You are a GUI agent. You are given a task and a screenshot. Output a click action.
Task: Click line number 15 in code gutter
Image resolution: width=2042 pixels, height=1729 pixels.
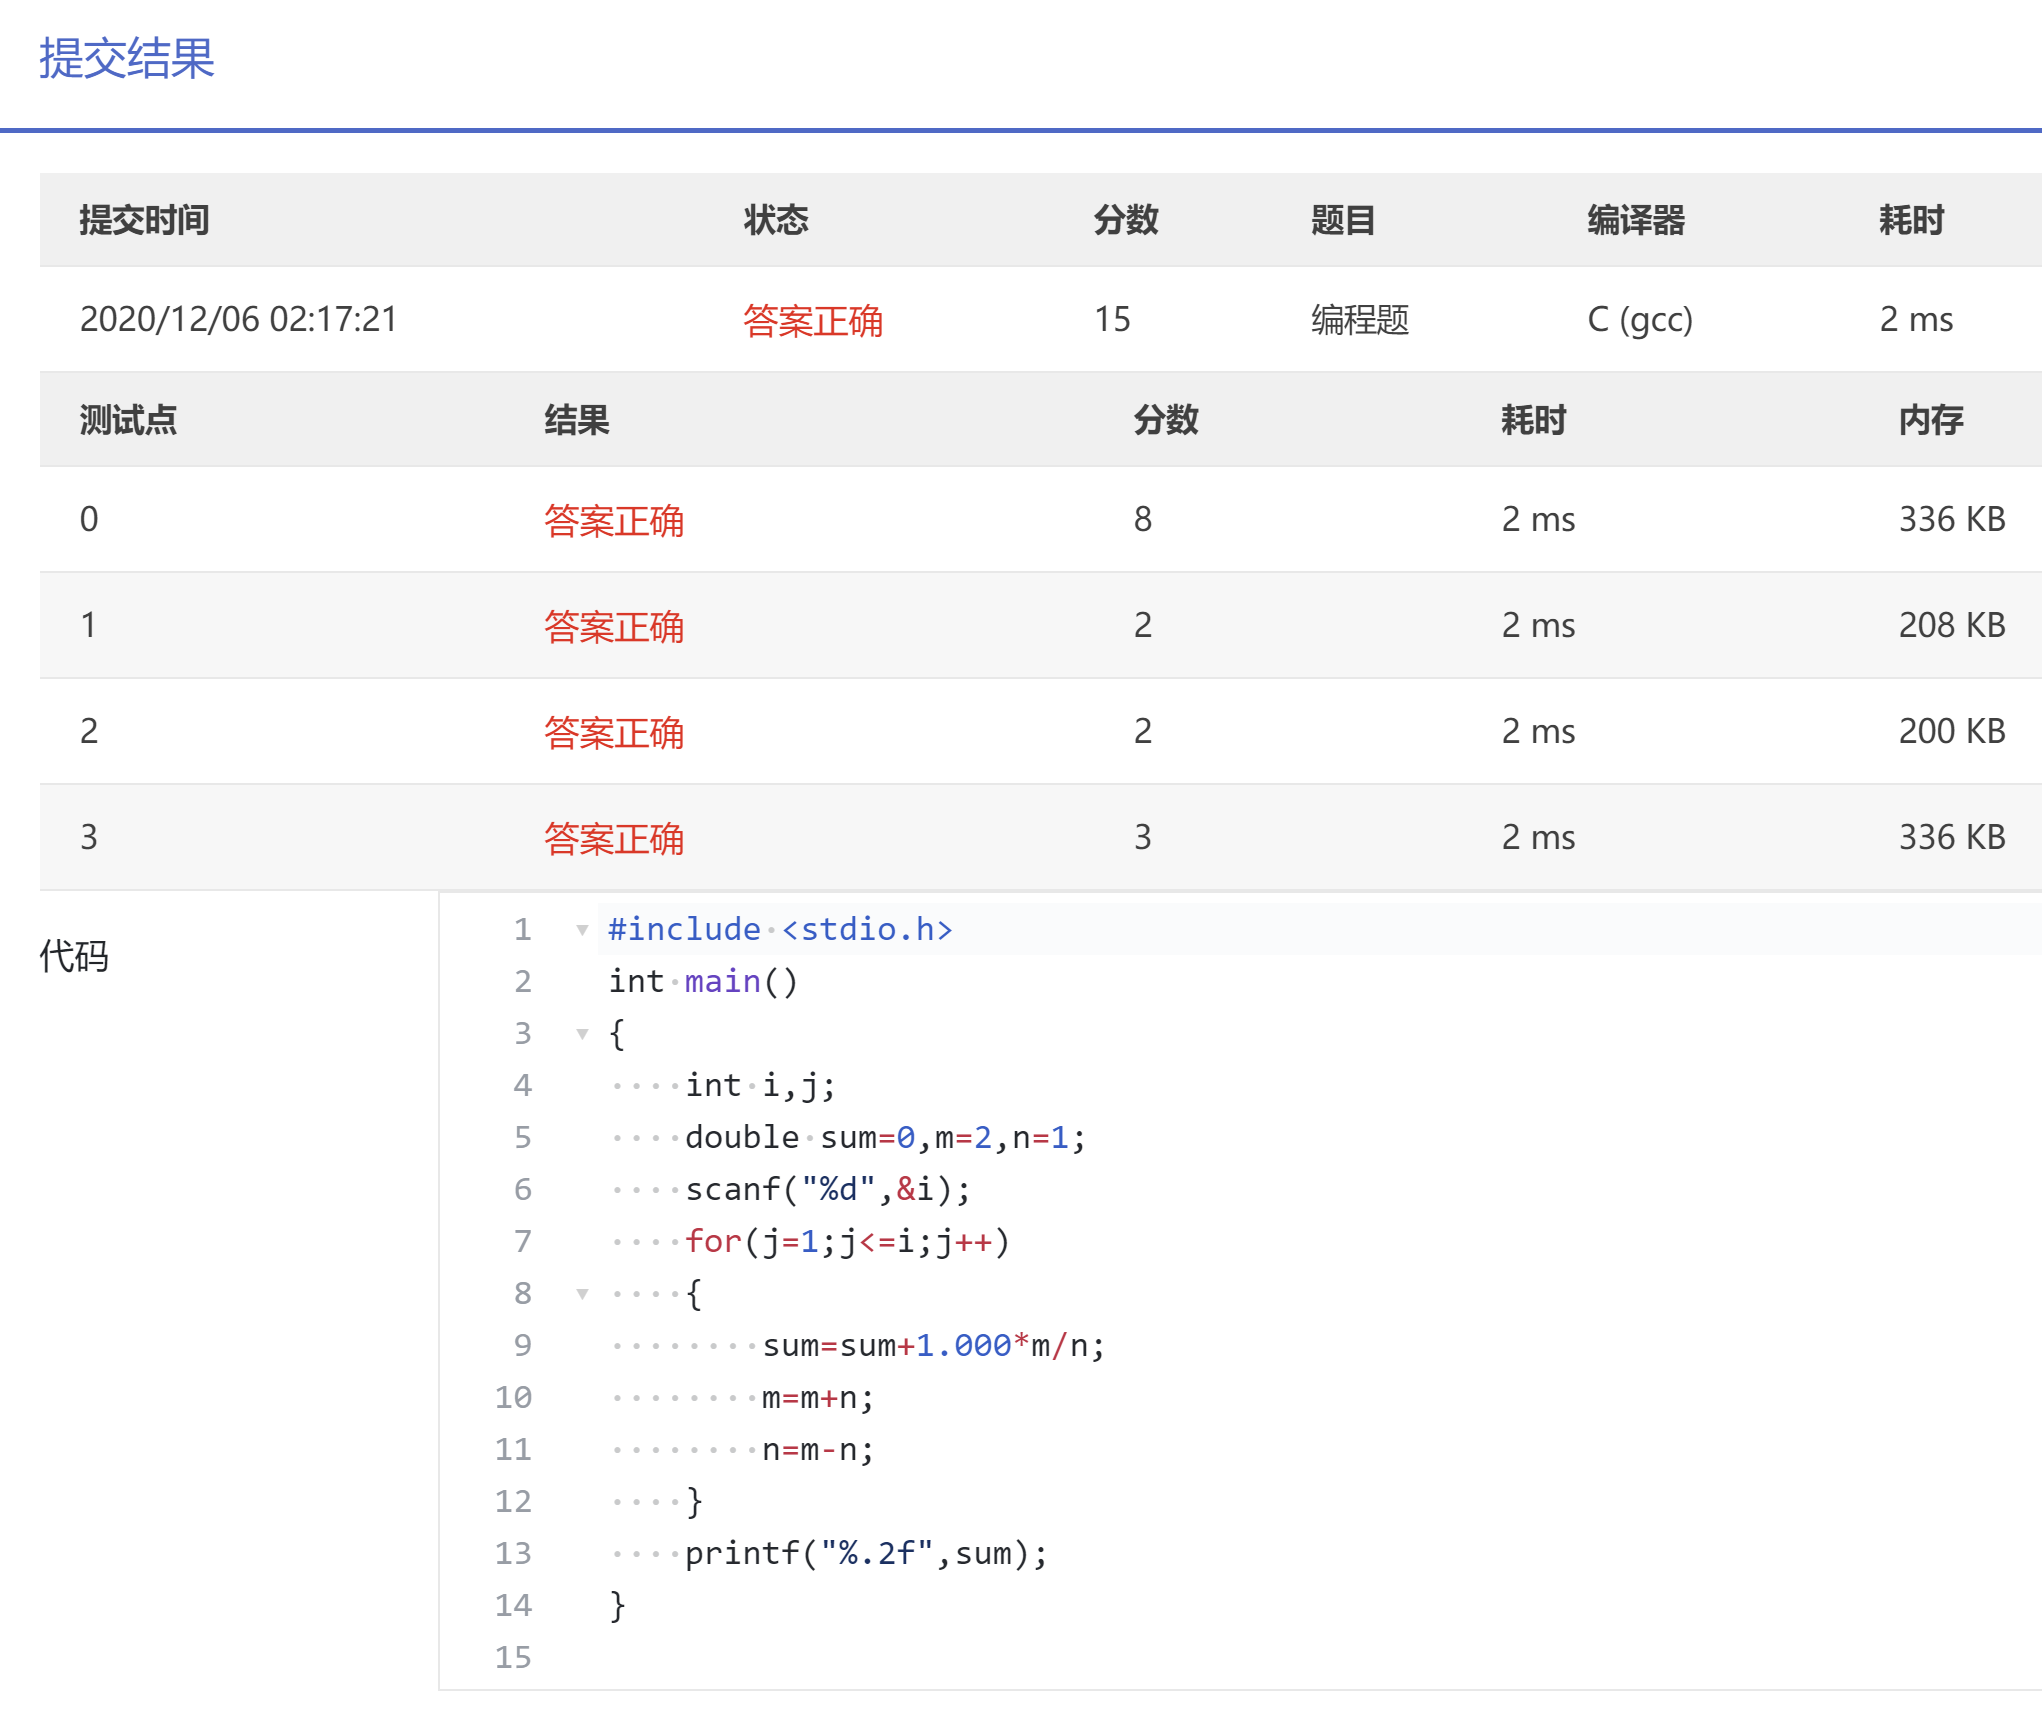point(513,1658)
